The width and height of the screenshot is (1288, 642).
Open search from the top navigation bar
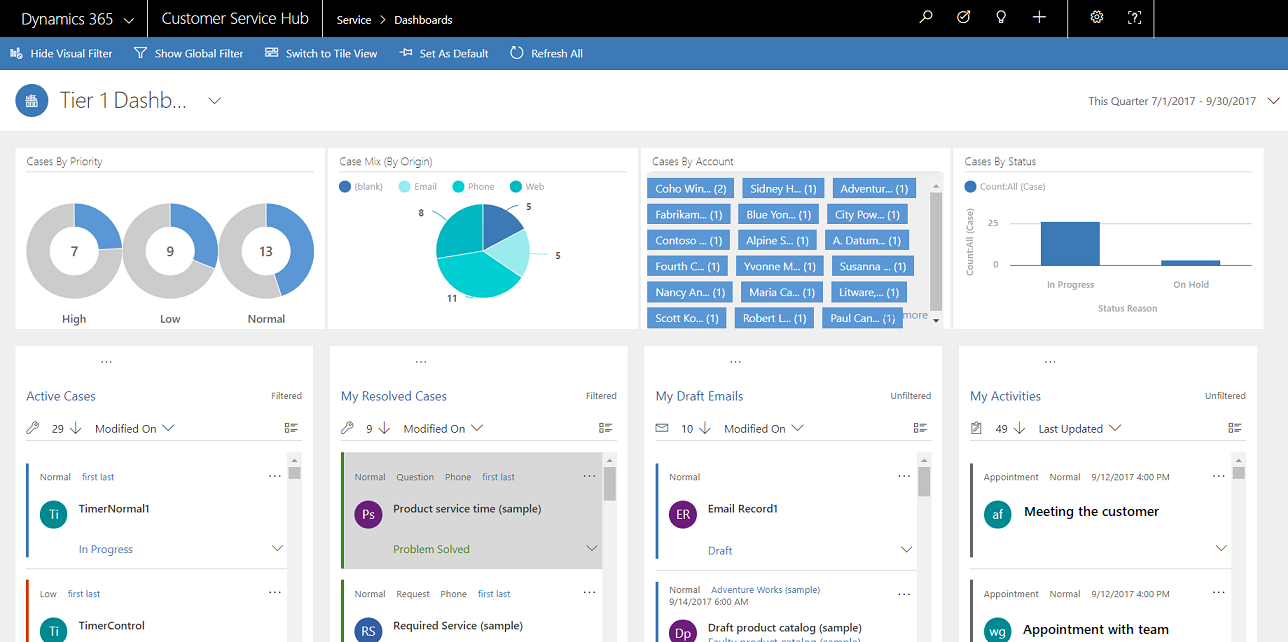coord(925,17)
